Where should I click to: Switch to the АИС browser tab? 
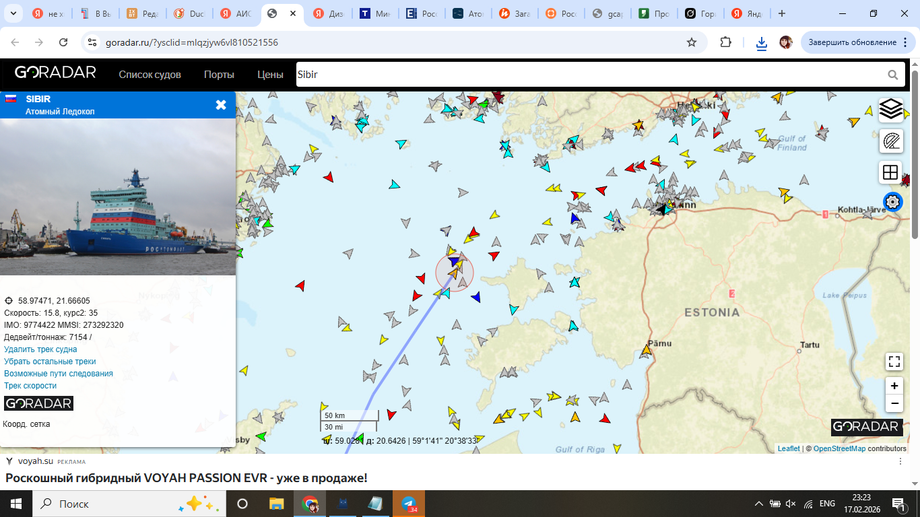point(236,13)
